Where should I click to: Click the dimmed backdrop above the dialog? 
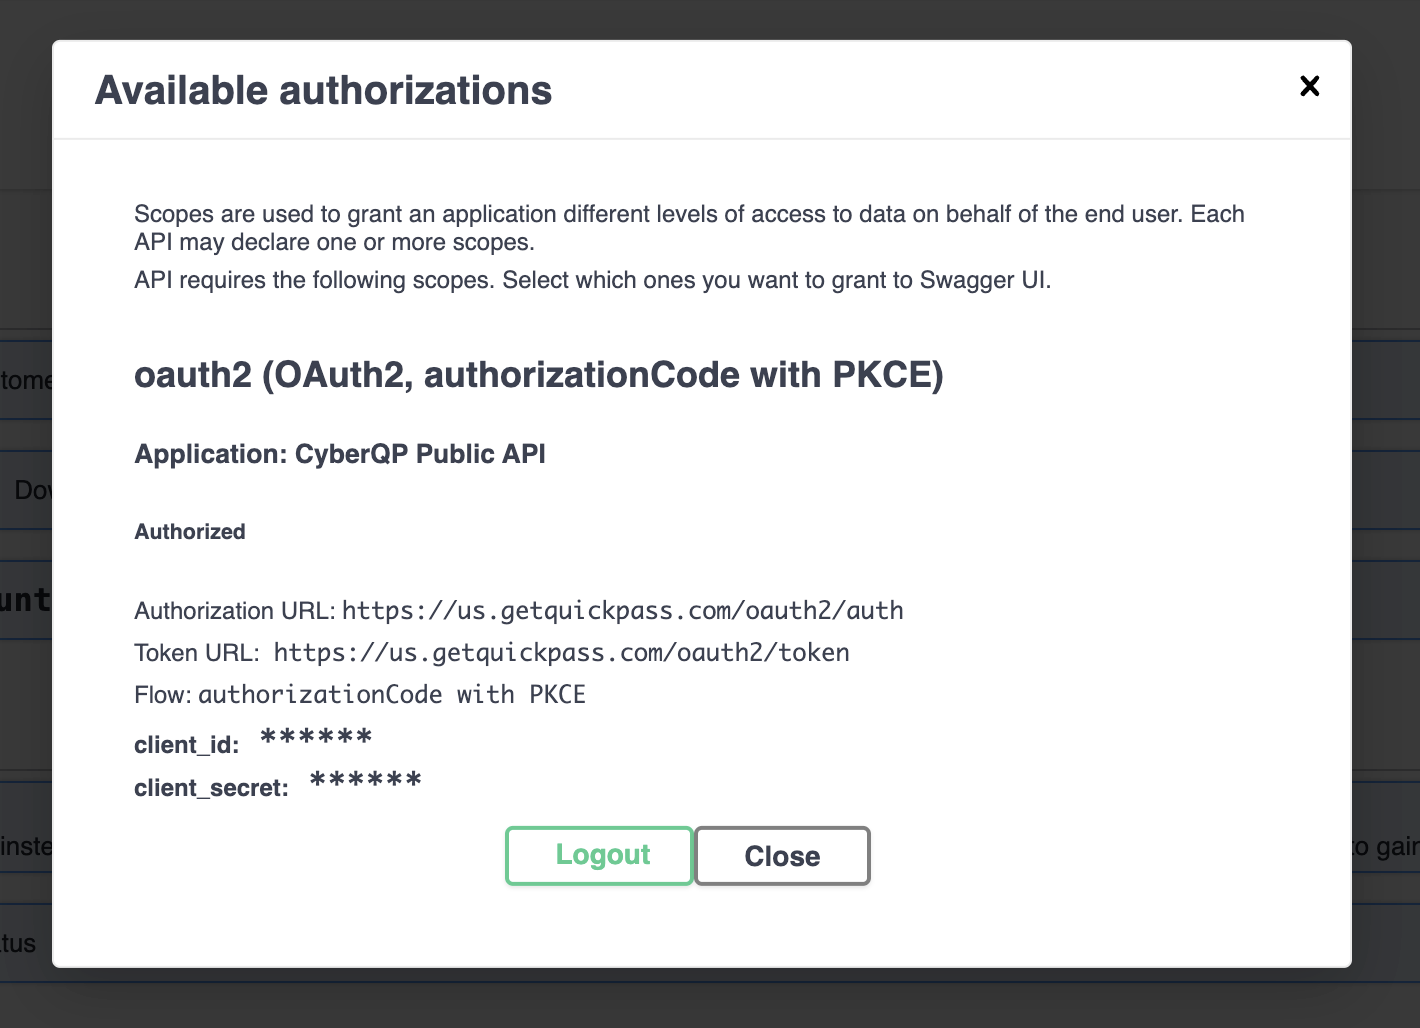710,18
